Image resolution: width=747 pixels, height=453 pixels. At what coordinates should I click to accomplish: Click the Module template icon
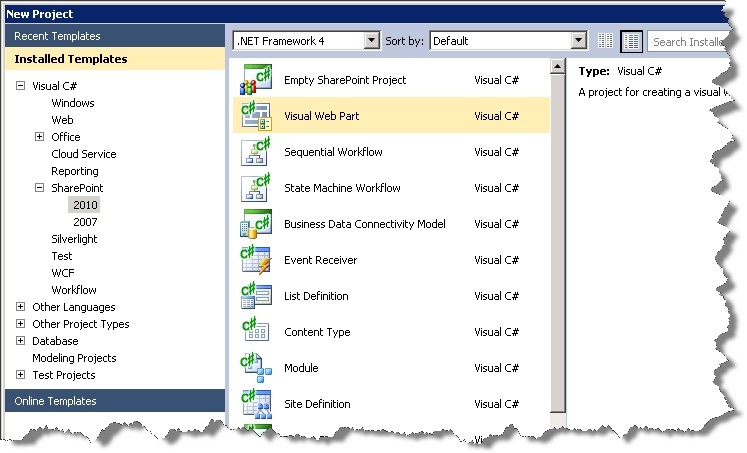pyautogui.click(x=256, y=368)
